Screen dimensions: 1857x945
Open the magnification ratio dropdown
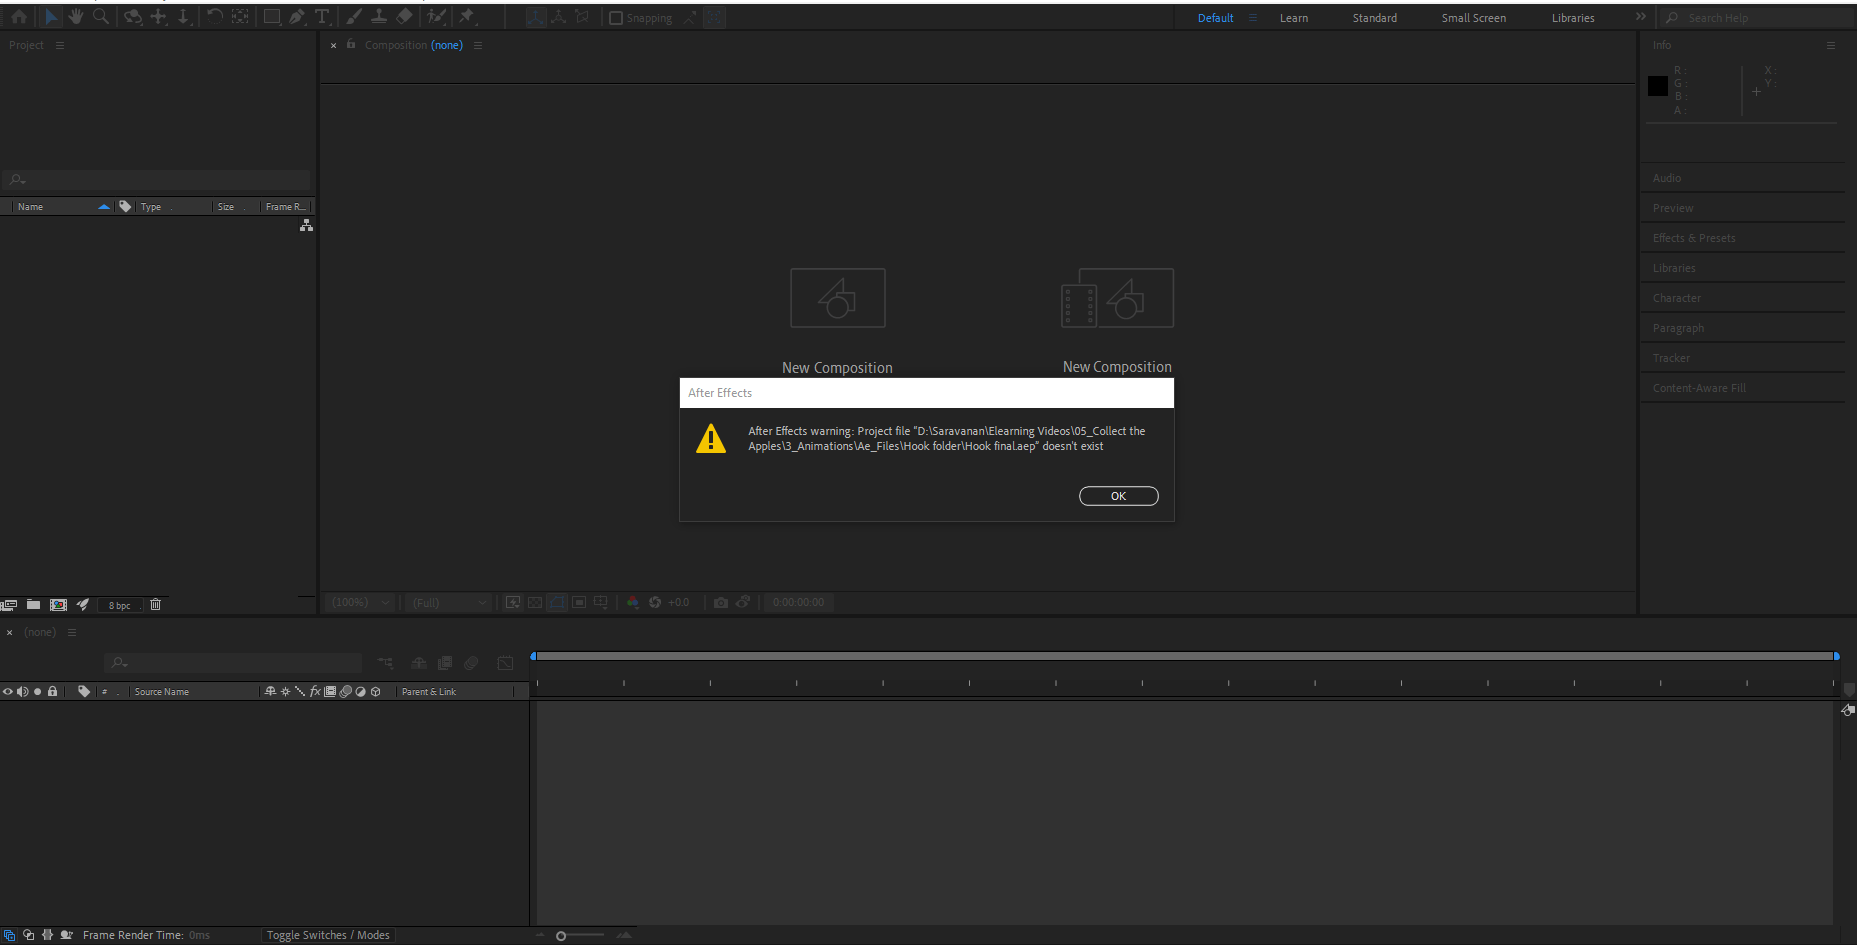358,602
